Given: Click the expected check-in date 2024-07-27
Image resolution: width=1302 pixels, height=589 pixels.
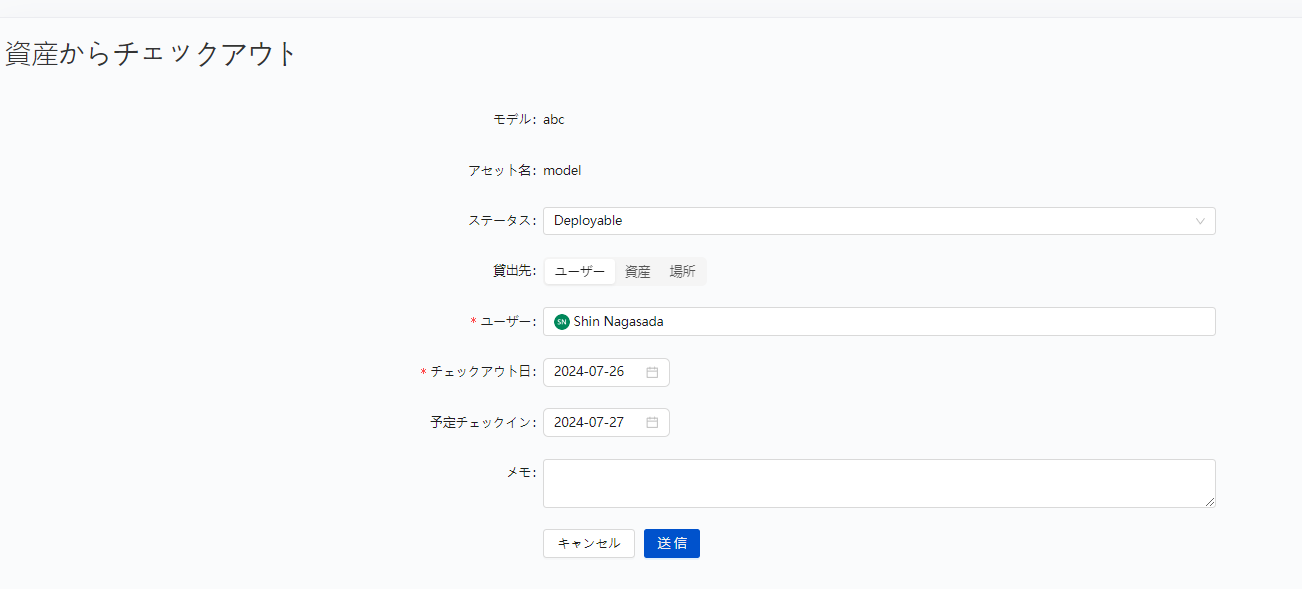Looking at the screenshot, I should 590,423.
